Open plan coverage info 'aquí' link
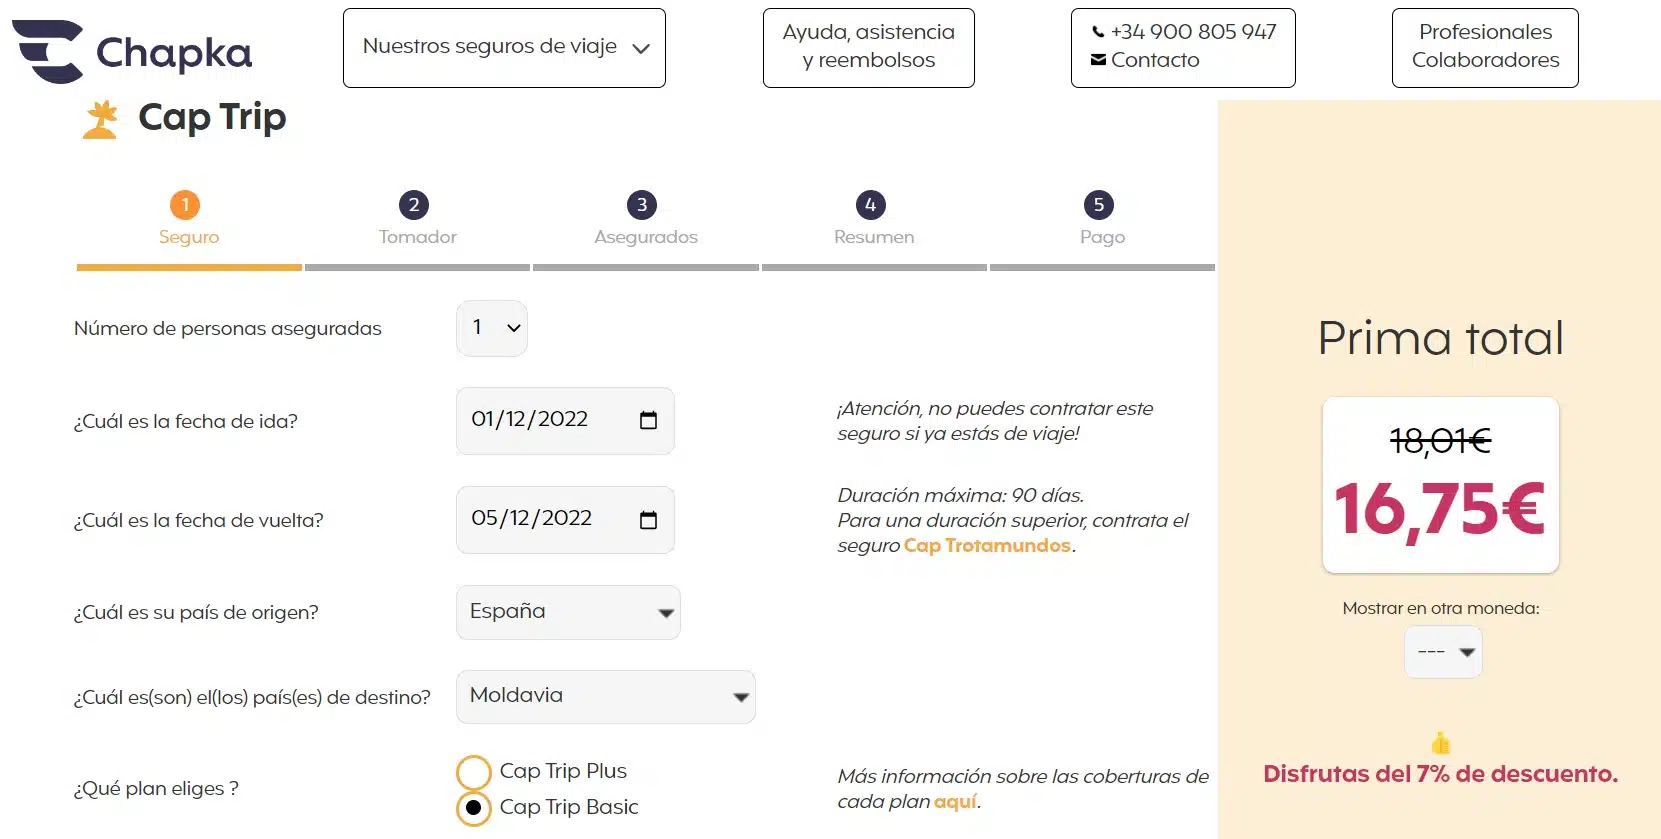Image resolution: width=1661 pixels, height=839 pixels. (x=955, y=802)
